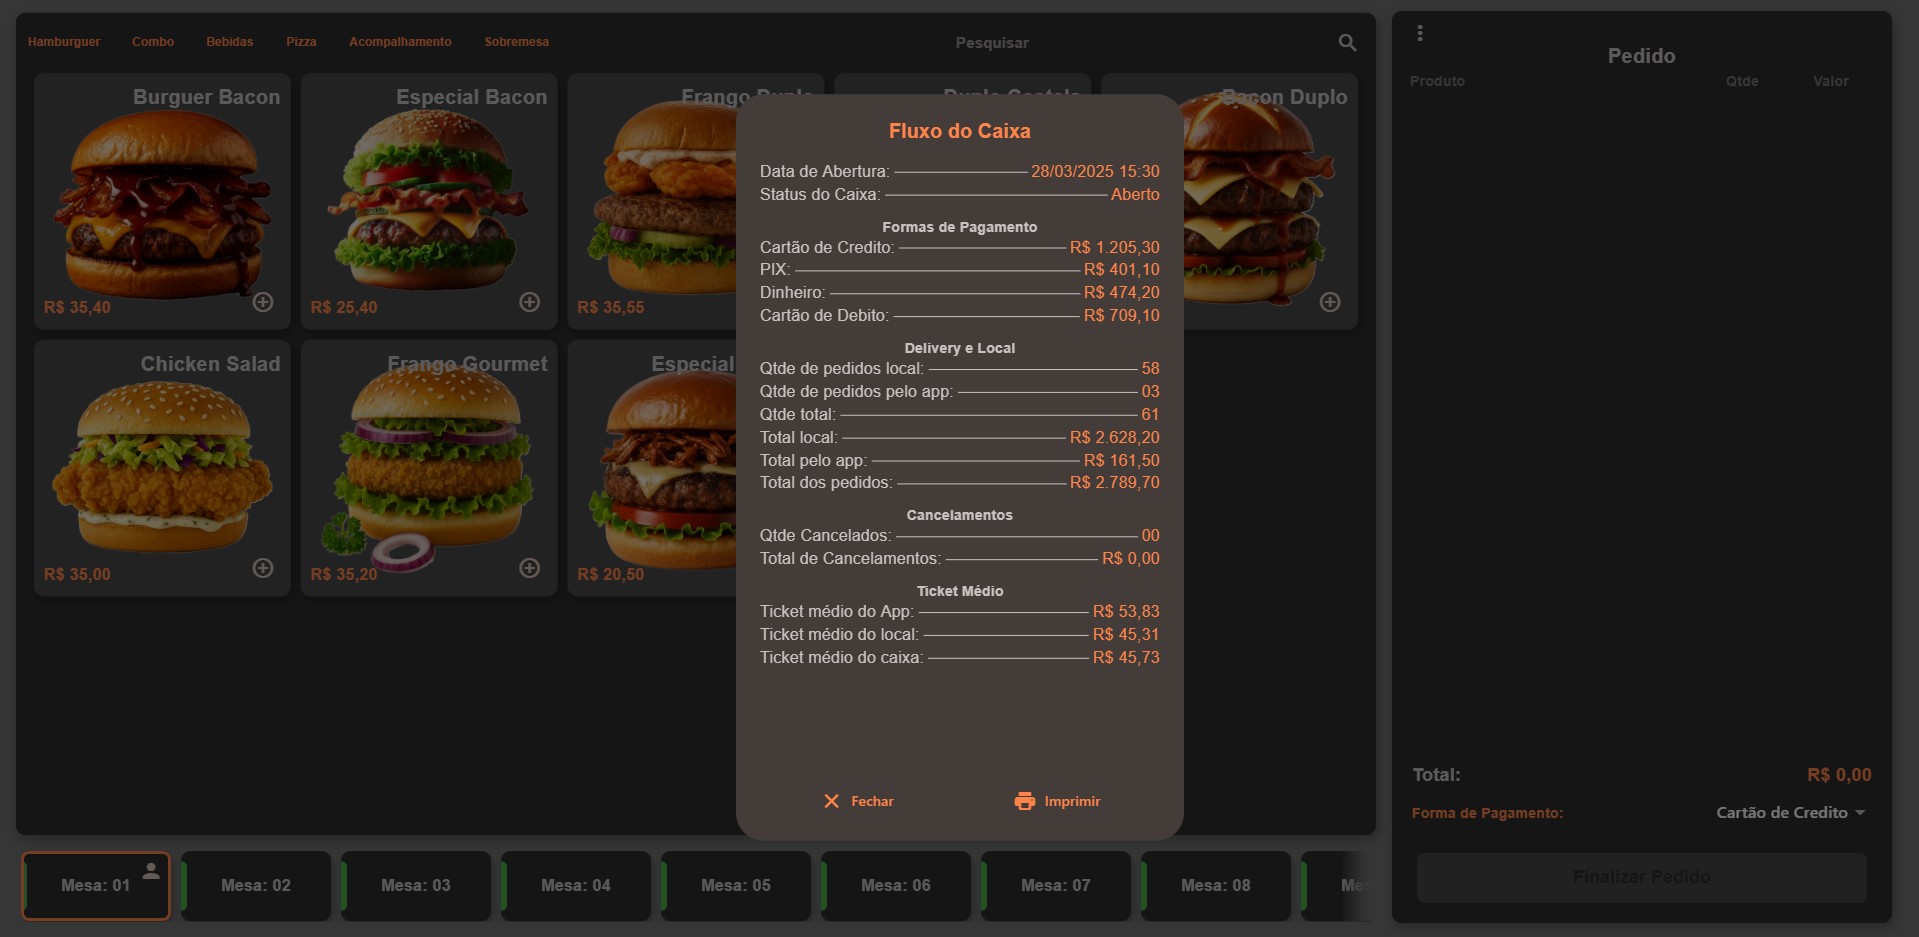Viewport: 1919px width, 937px height.
Task: Click the Dinheiro value R$ 474,20
Action: pyautogui.click(x=1122, y=292)
